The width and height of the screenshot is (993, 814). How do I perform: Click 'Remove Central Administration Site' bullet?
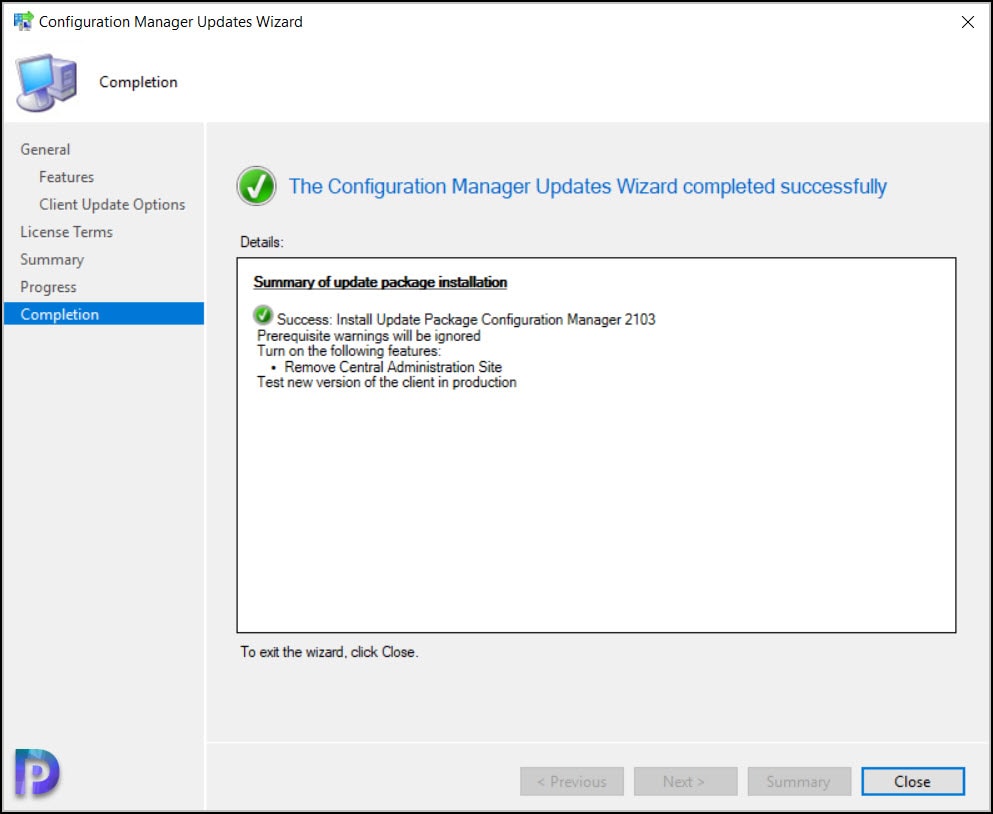coord(393,367)
